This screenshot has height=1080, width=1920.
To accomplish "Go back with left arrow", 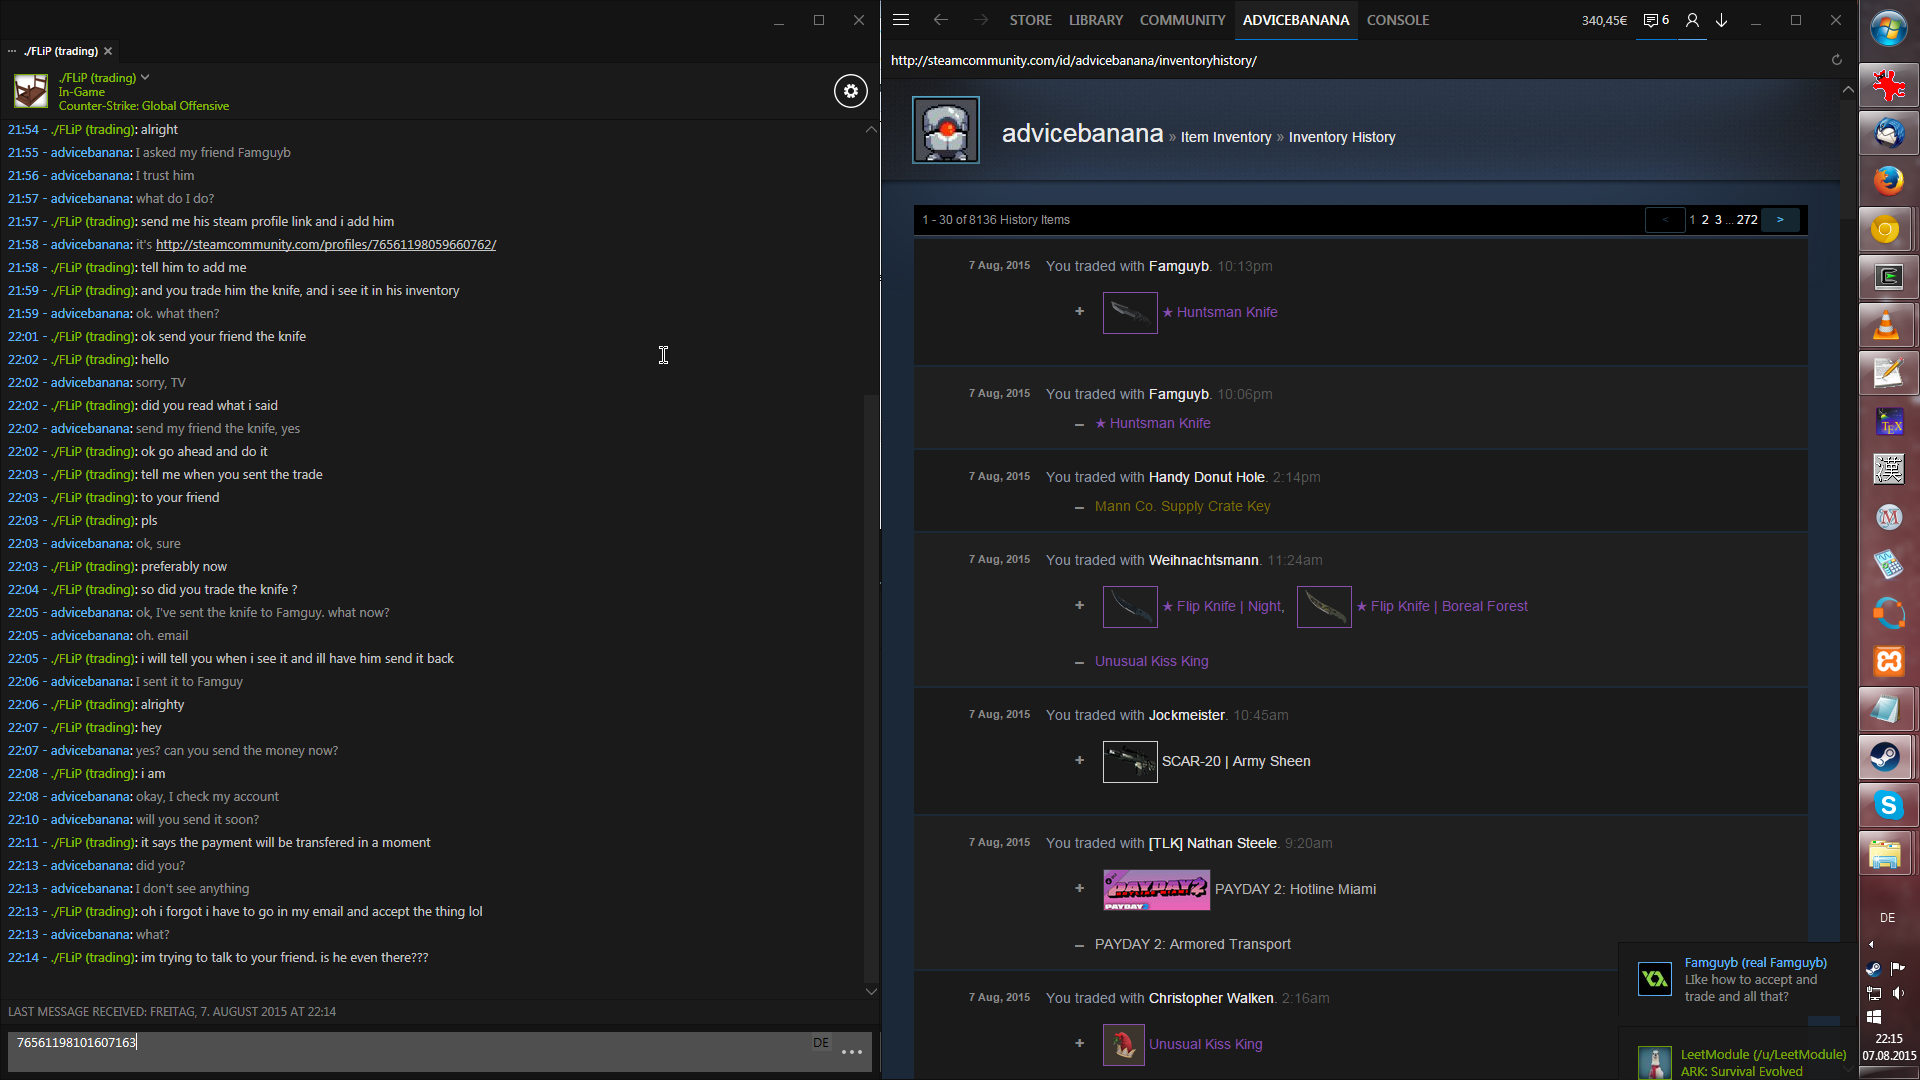I will (940, 20).
